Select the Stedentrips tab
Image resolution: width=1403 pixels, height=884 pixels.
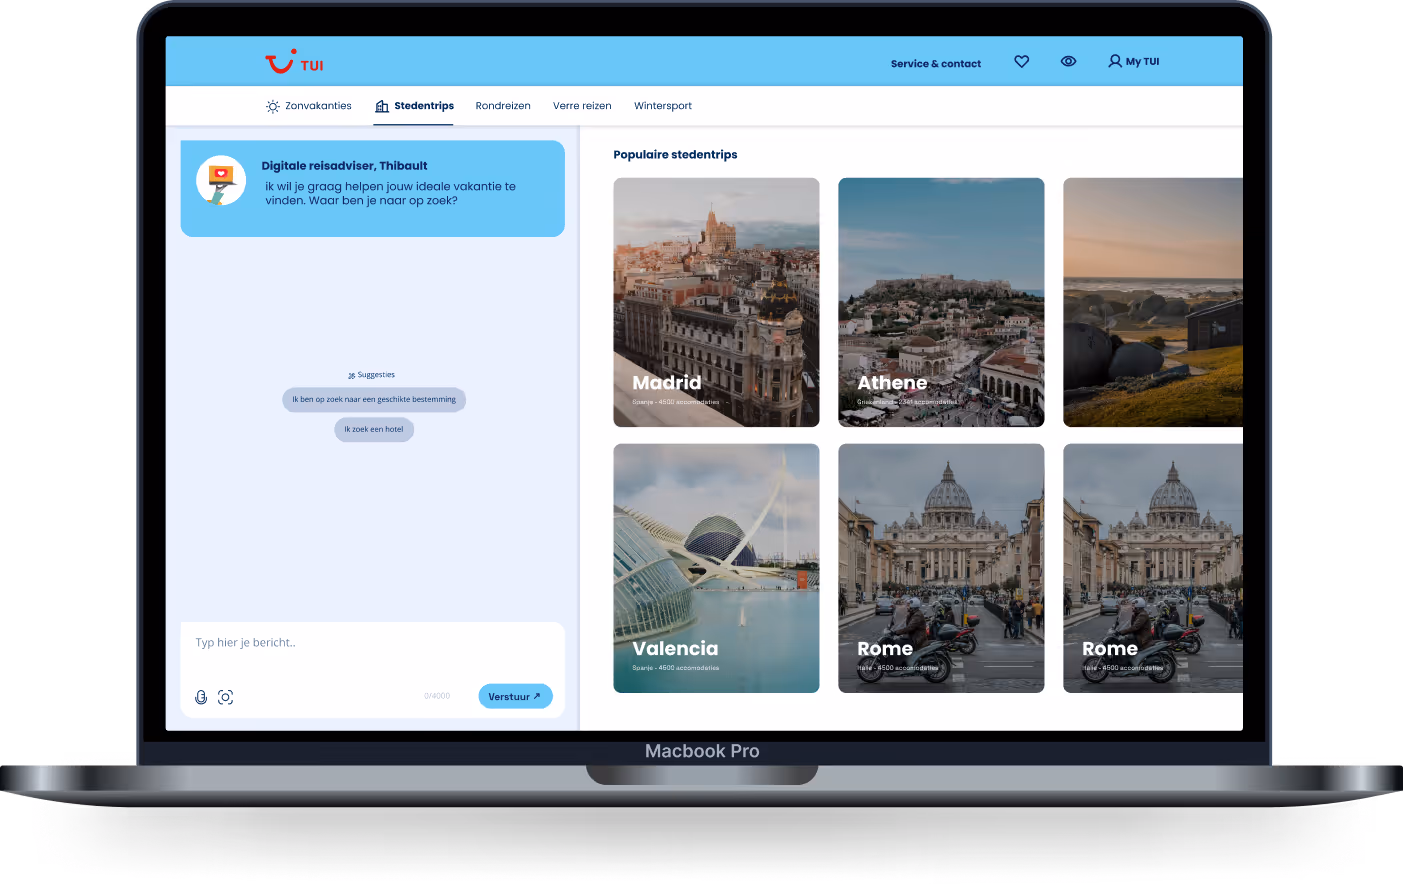414,106
